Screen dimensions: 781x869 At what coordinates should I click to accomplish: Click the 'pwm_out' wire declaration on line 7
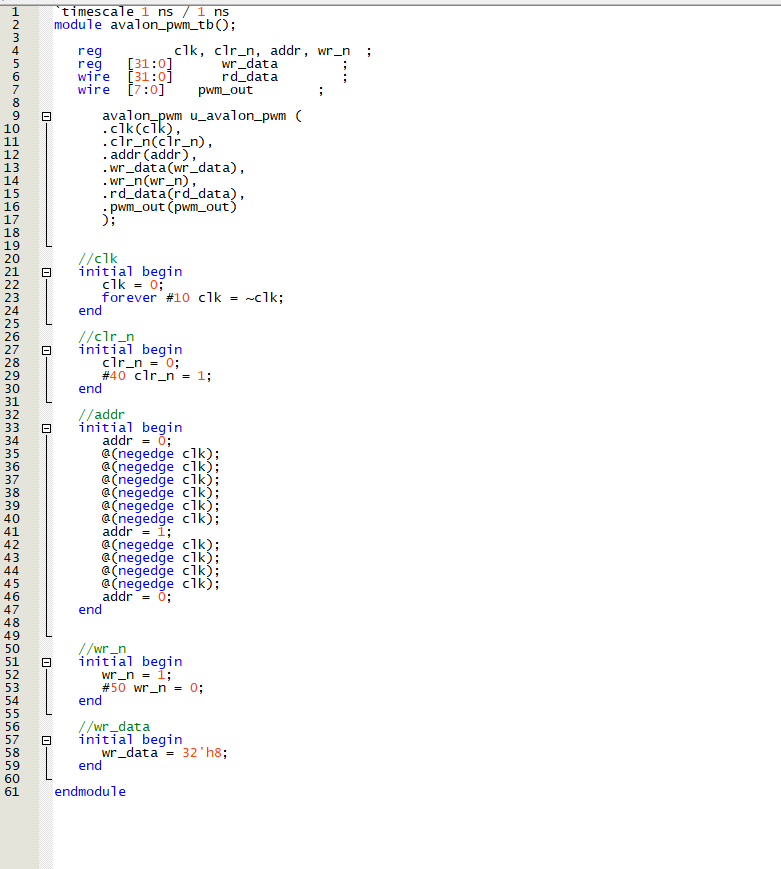tap(225, 90)
